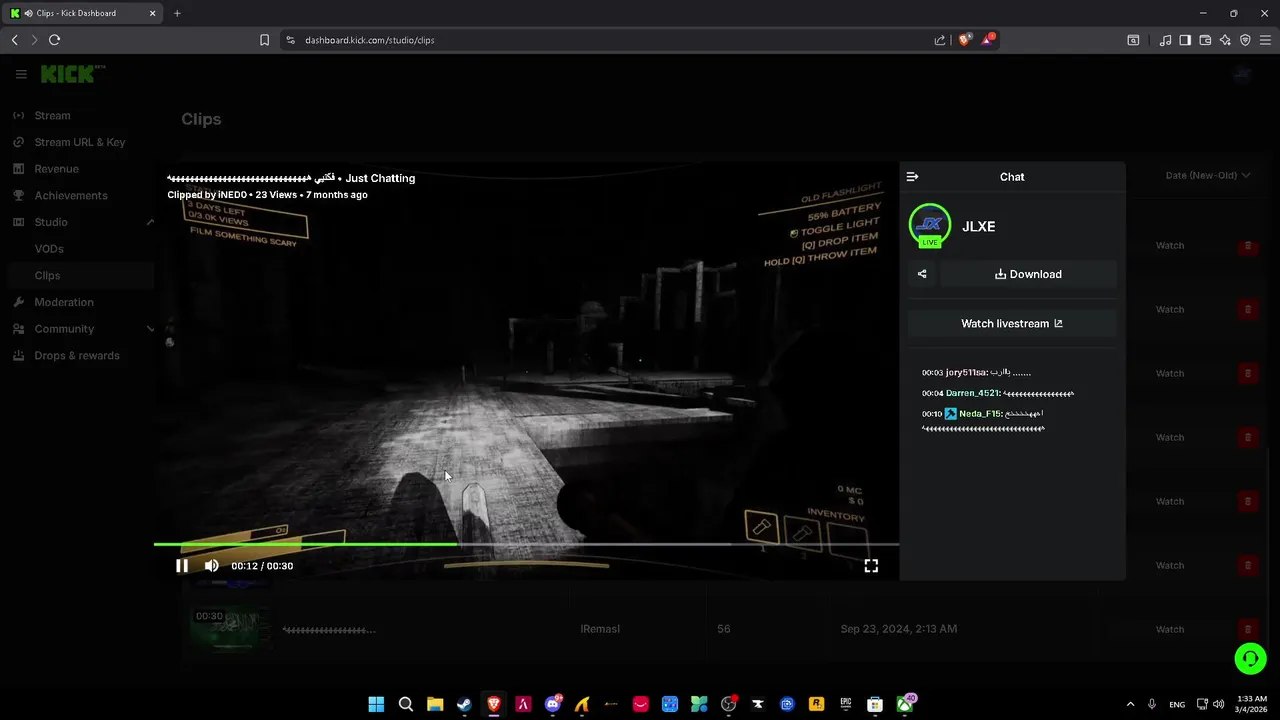Open JLXE channel avatar

pyautogui.click(x=930, y=225)
